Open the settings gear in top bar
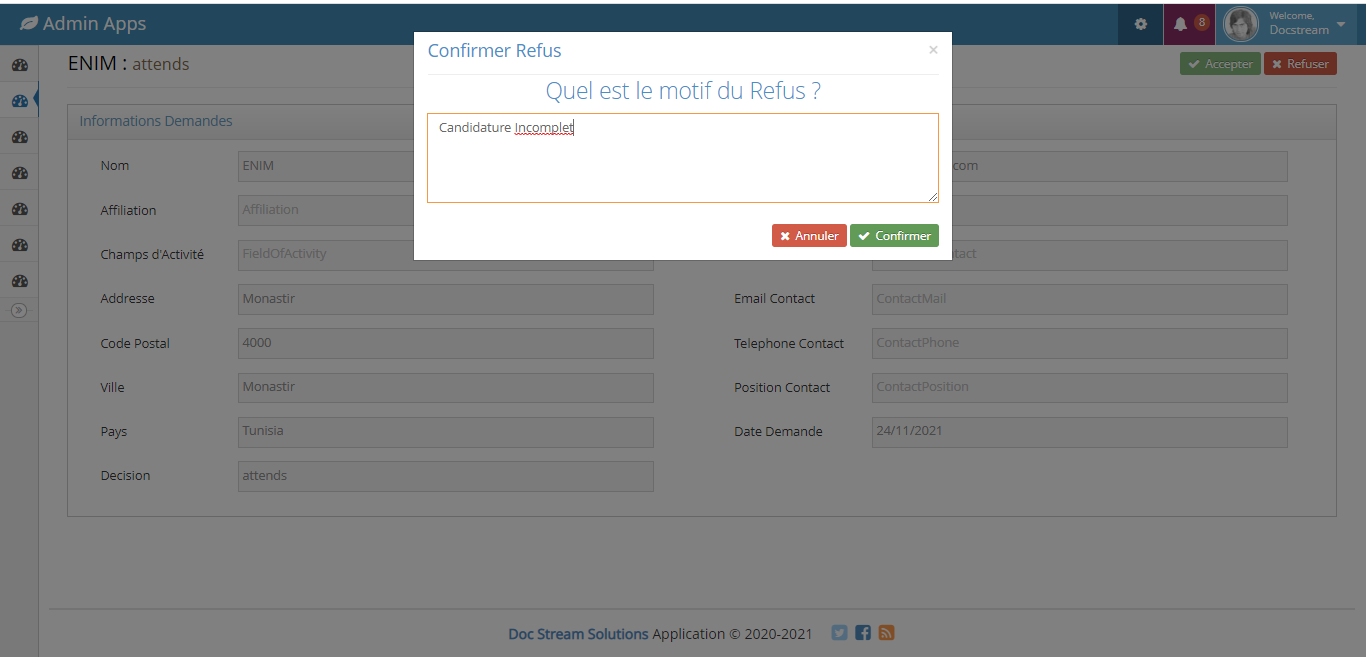 click(x=1140, y=24)
